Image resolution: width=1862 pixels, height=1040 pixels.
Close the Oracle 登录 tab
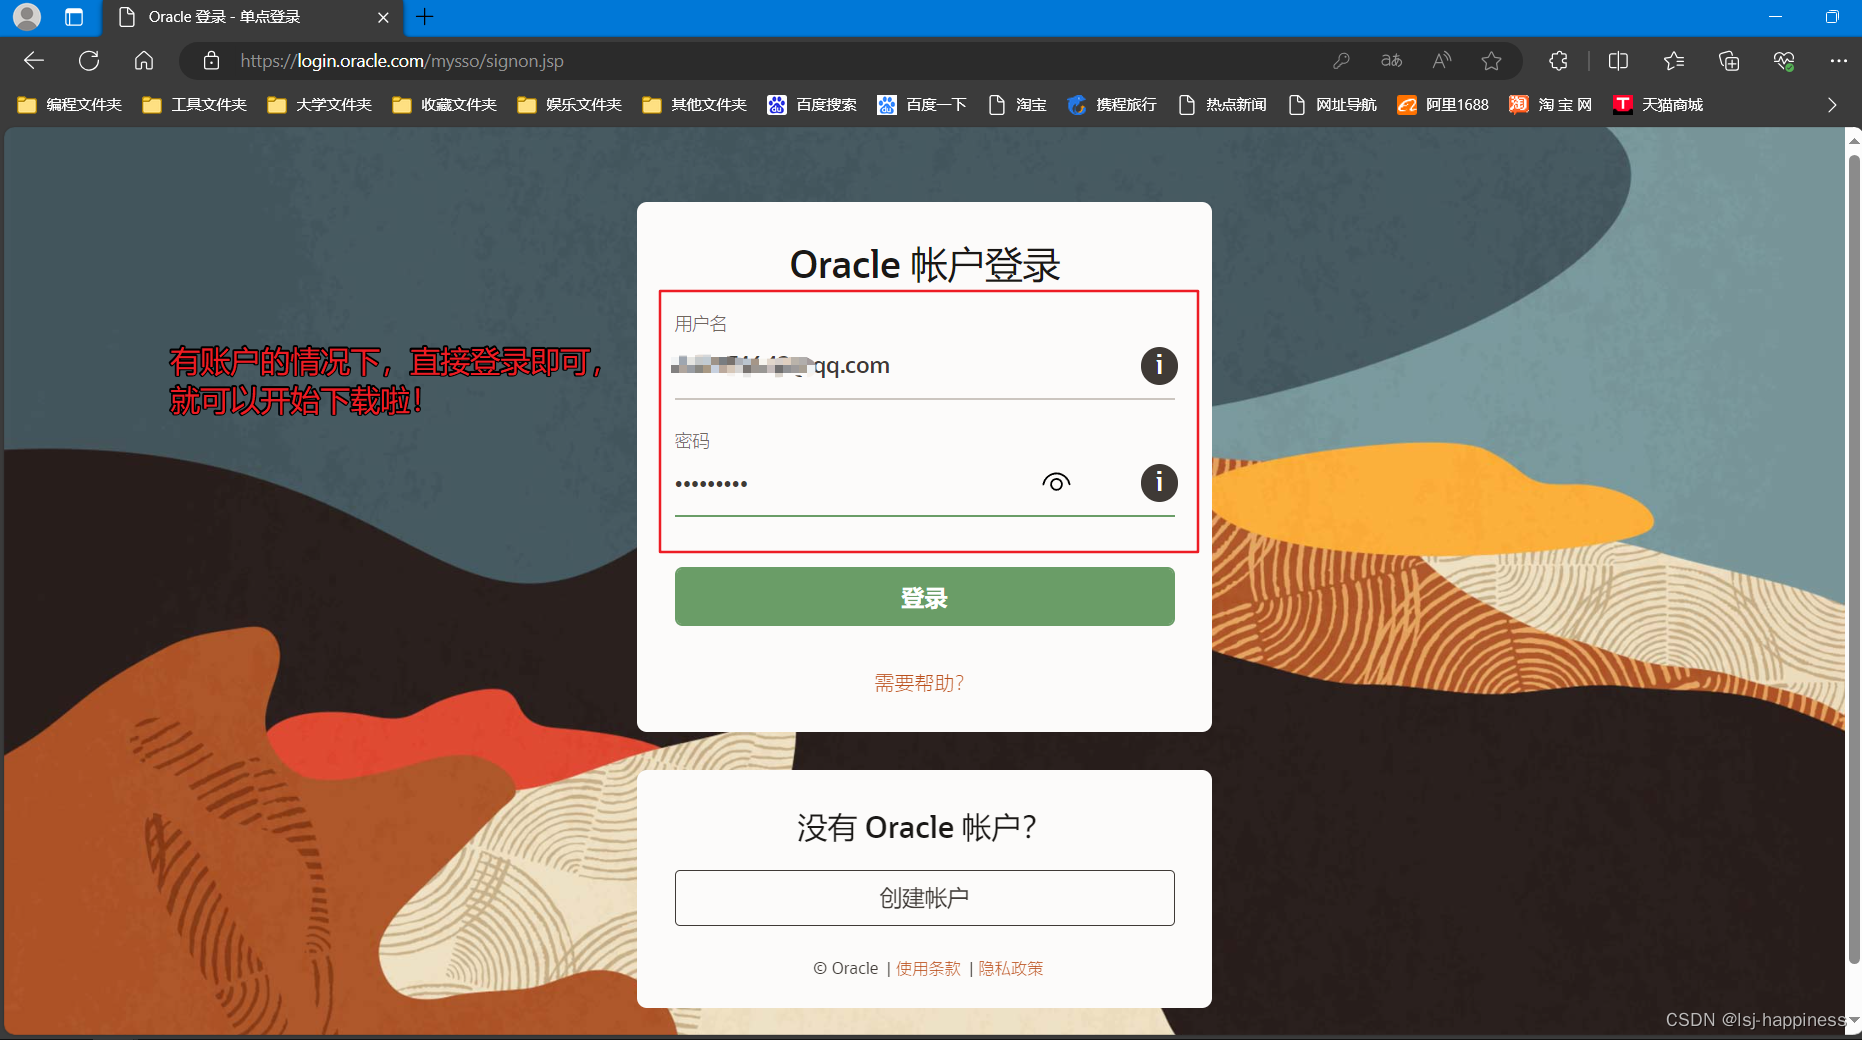pyautogui.click(x=383, y=17)
